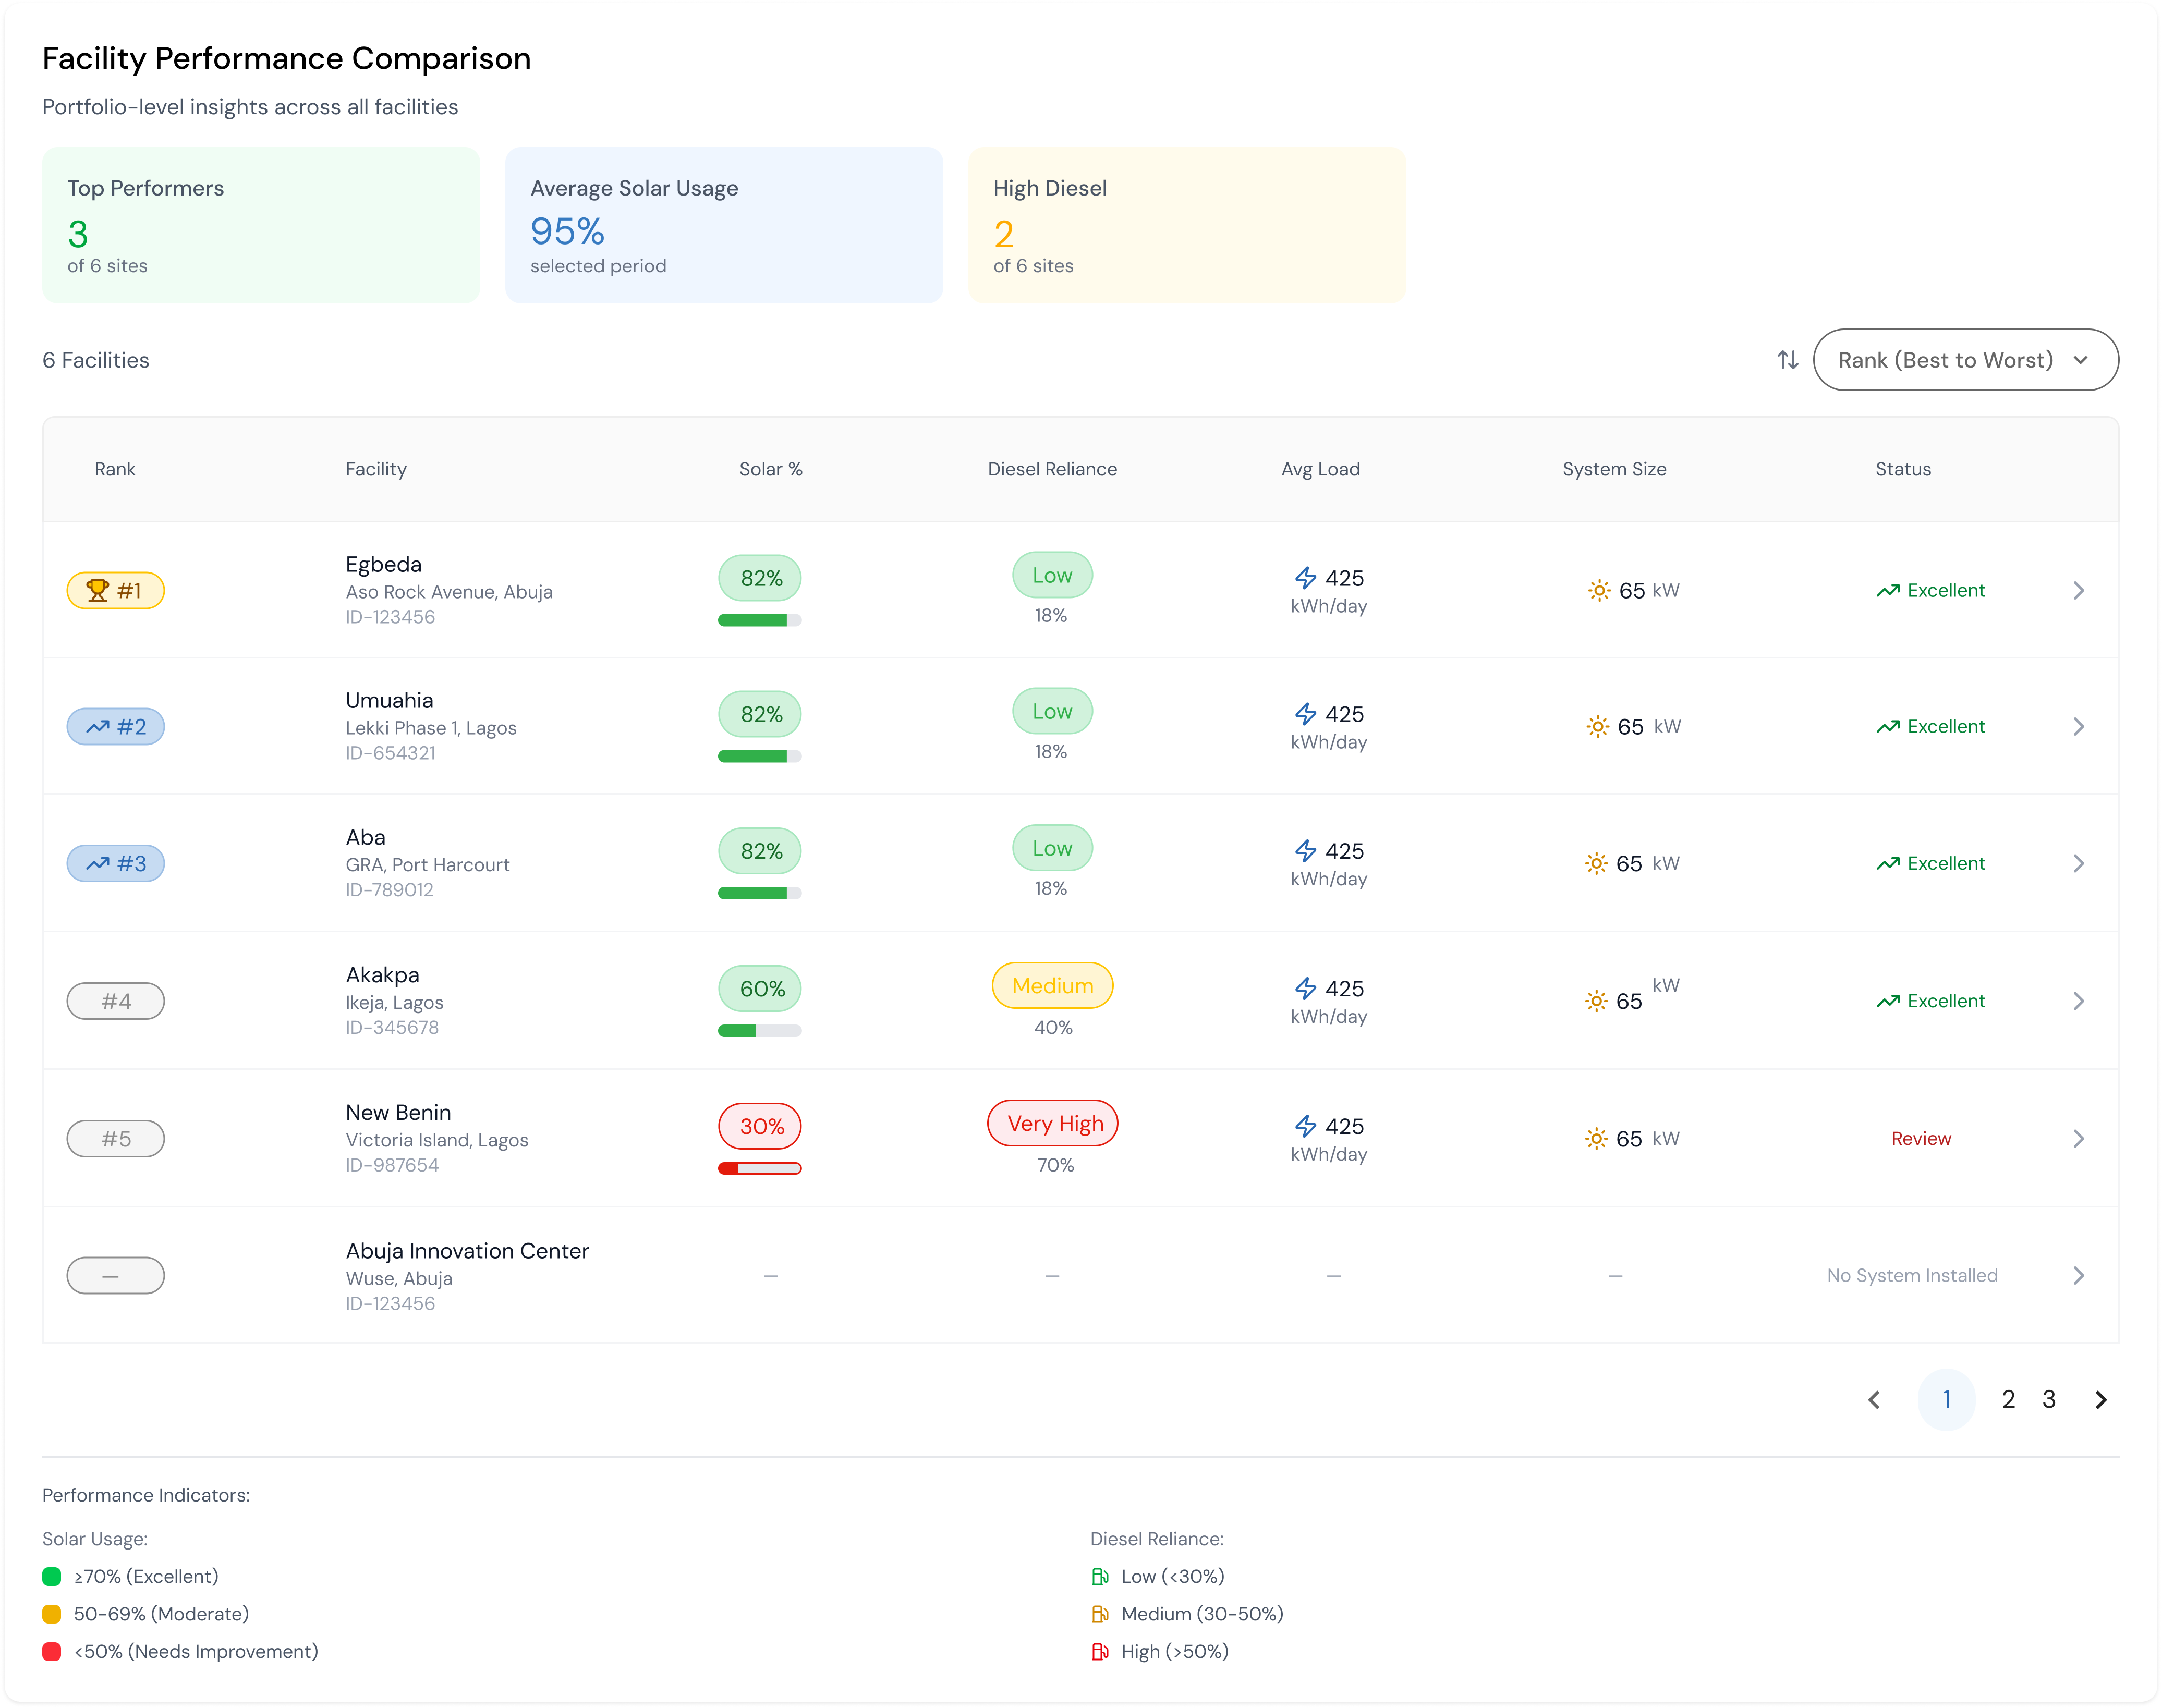Click the green Low diesel fuel pump icon

[x=1099, y=1577]
